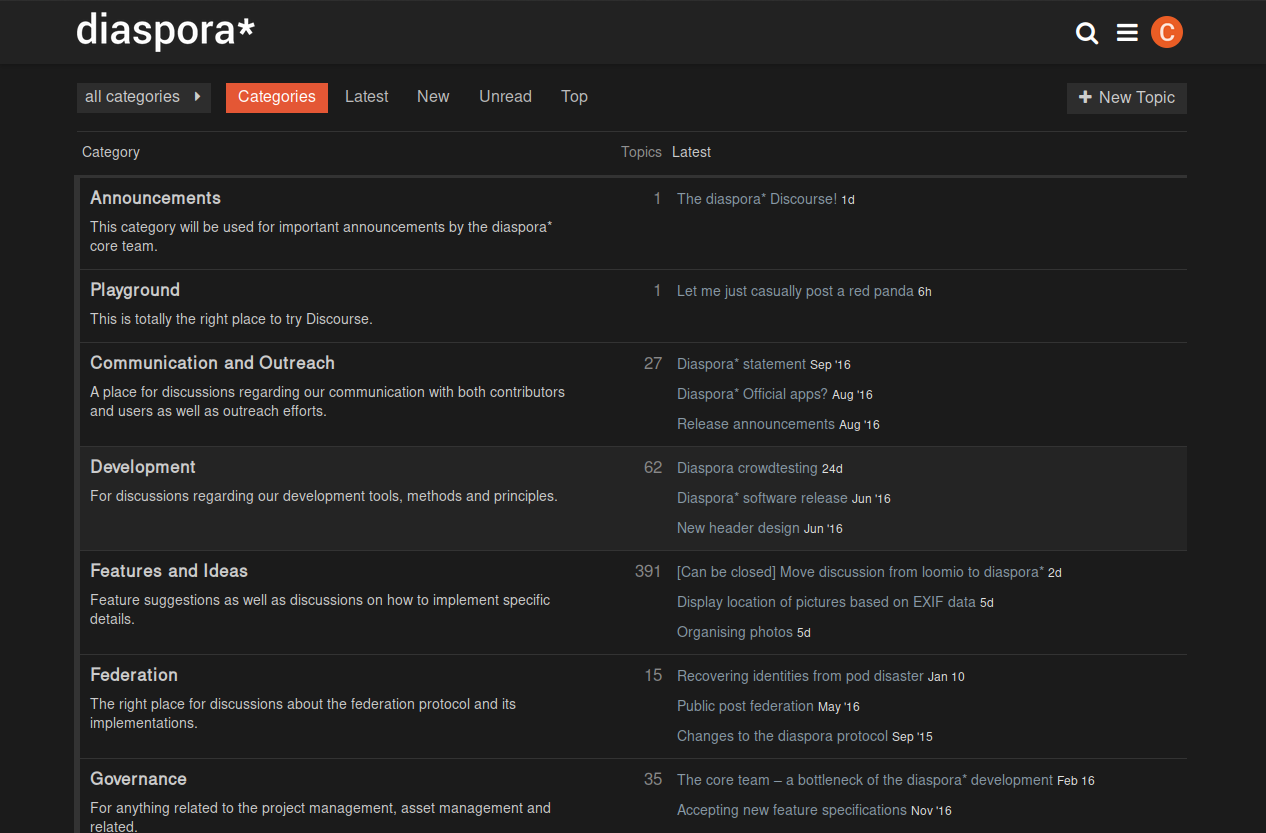
Task: Browse the Features and Ideas category
Action: [169, 571]
